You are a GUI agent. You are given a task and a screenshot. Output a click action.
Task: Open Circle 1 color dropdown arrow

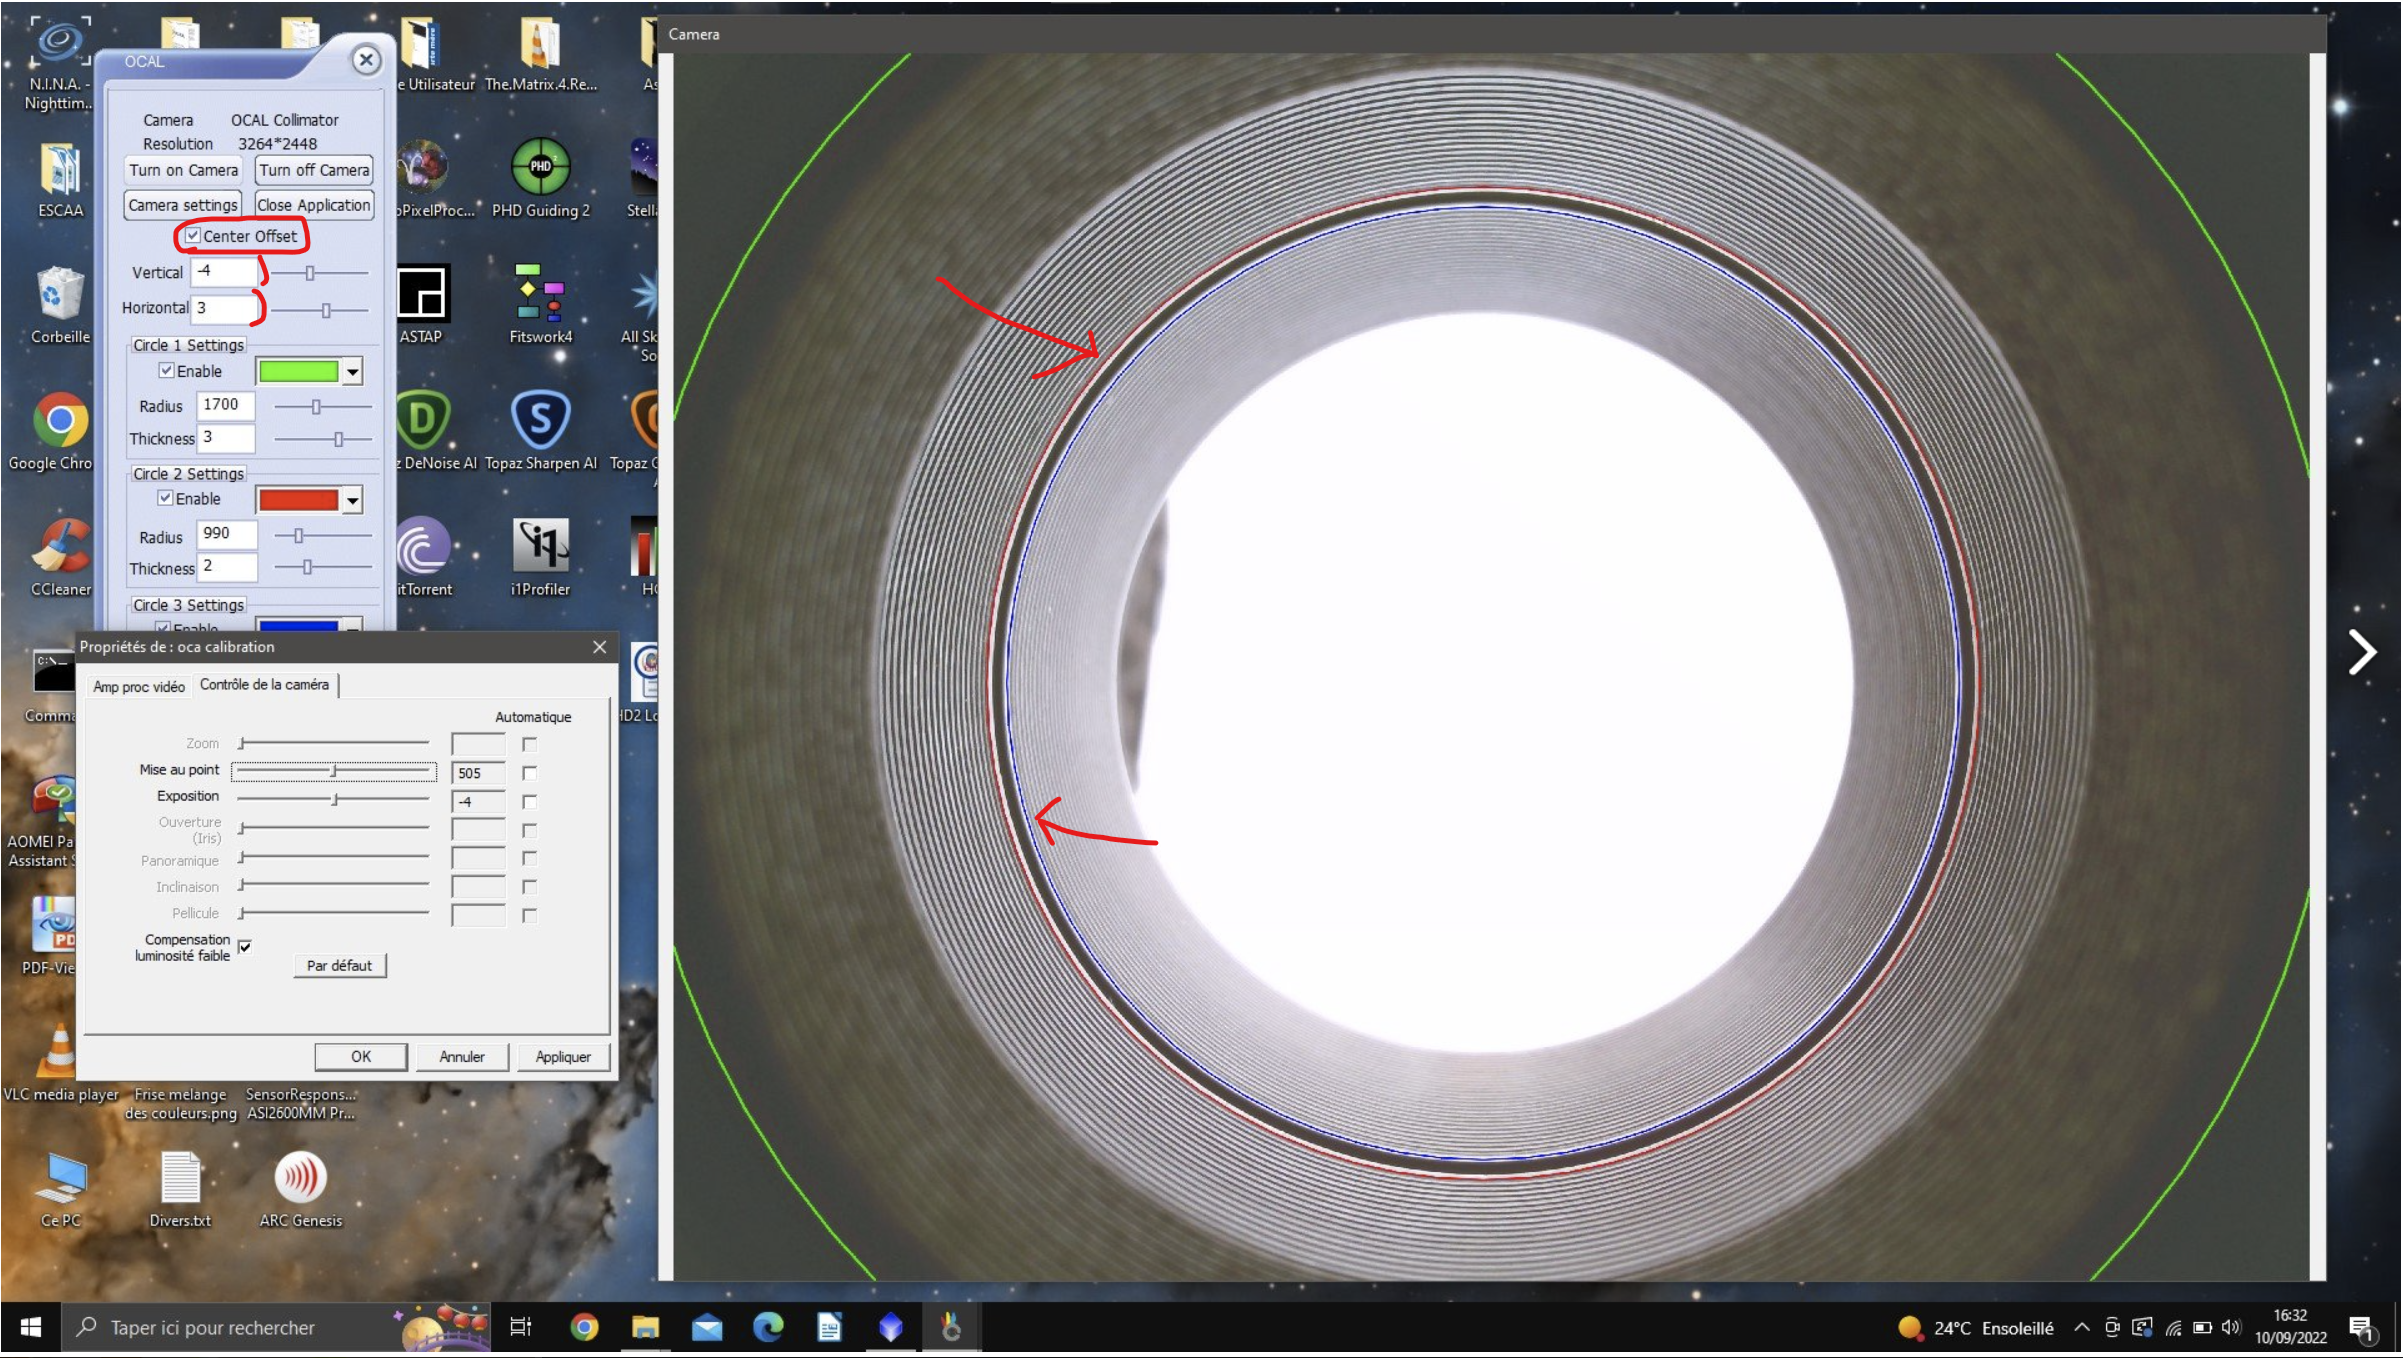[x=353, y=372]
